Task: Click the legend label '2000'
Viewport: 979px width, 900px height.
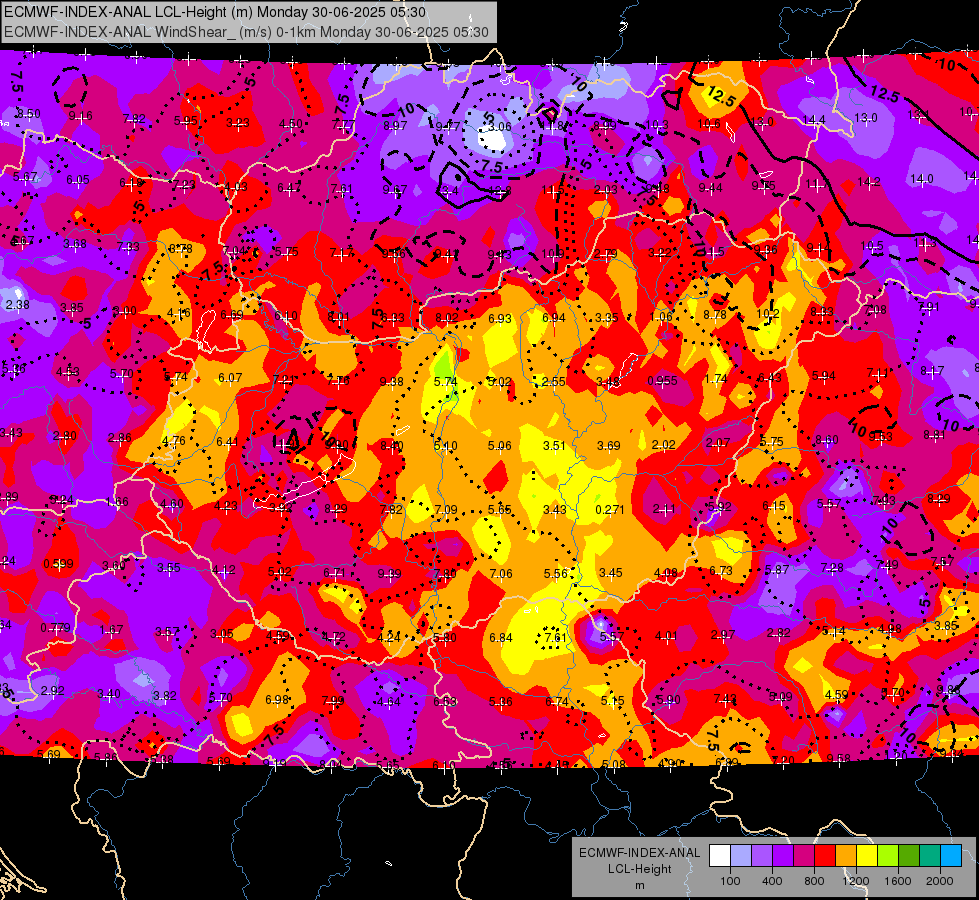Action: point(940,881)
